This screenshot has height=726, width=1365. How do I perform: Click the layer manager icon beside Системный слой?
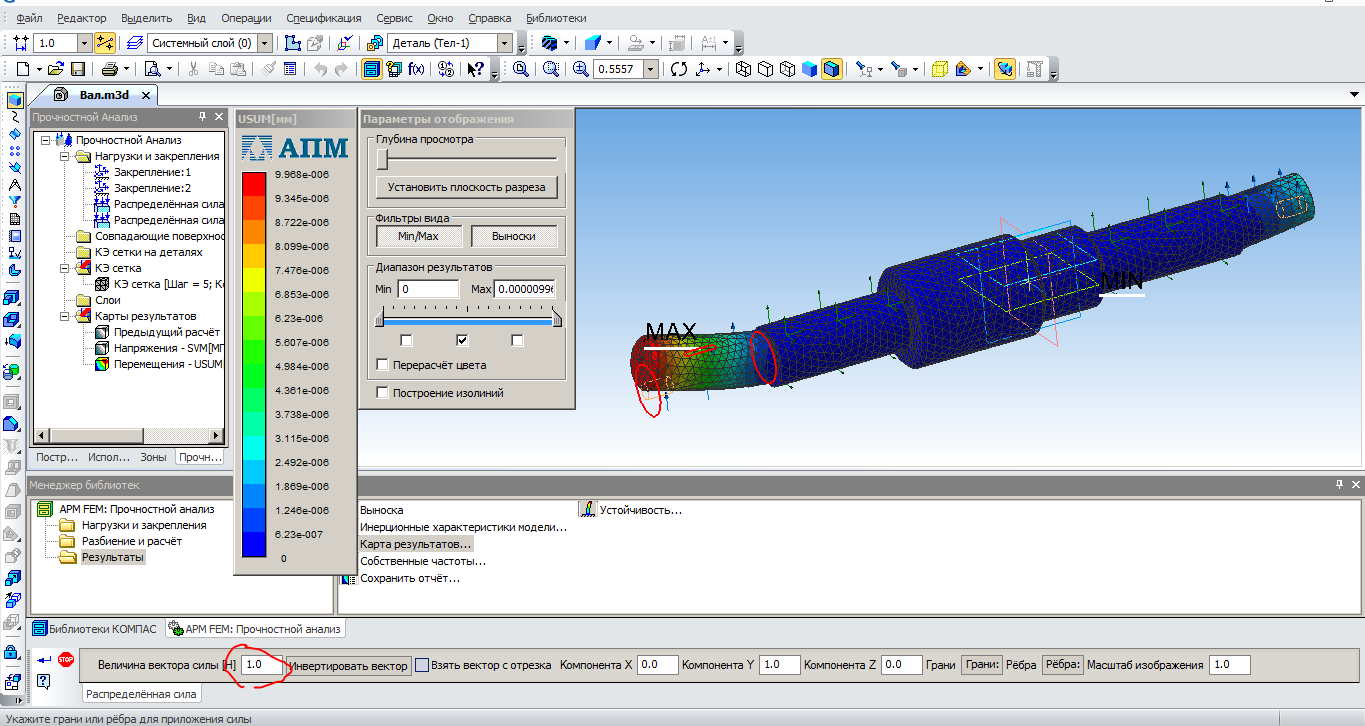click(x=135, y=43)
